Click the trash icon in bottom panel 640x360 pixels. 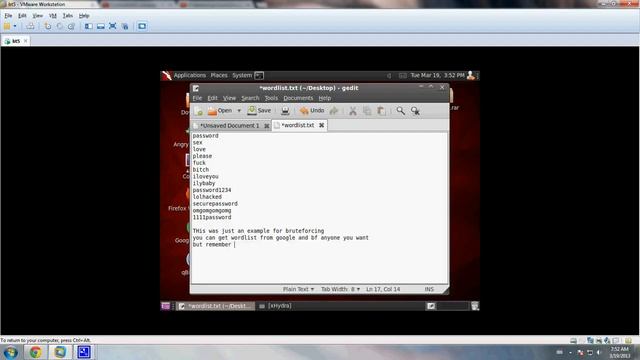pyautogui.click(x=475, y=306)
